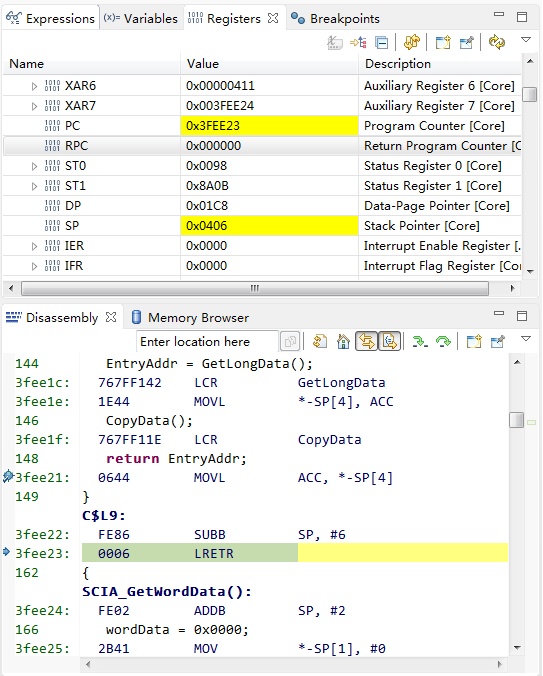Toggle the Show Type Names icon in Registers
Viewport: 543px width, 676px height.
click(x=335, y=42)
